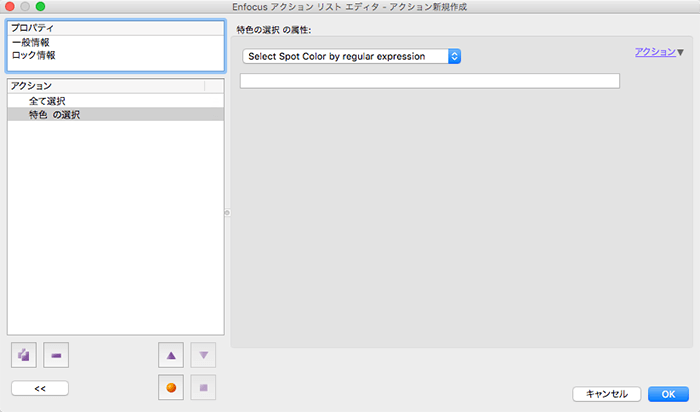
Task: Confirm with the OK button
Action: [x=668, y=394]
